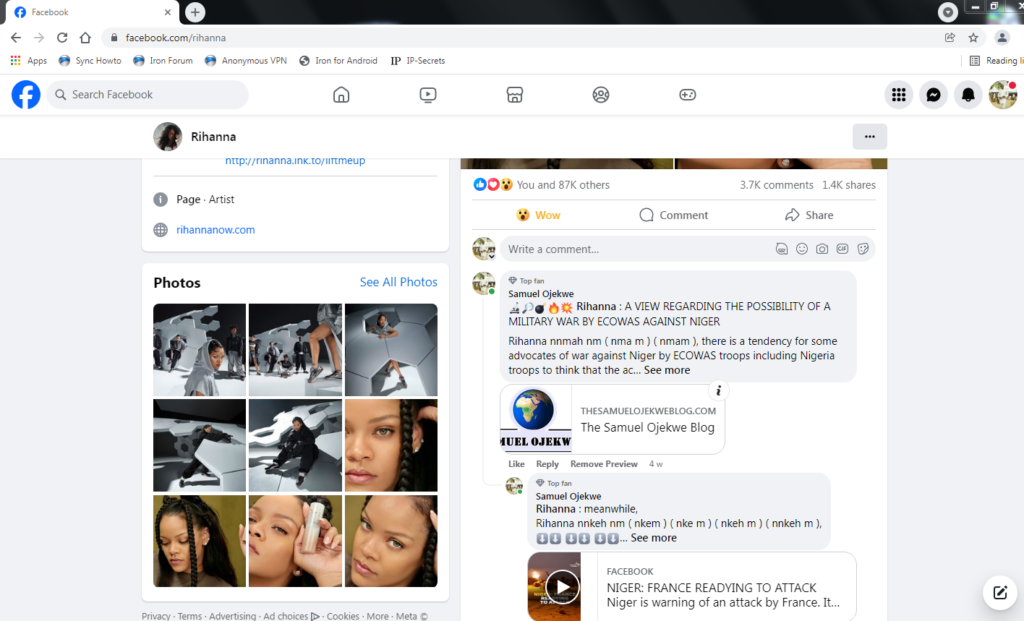The height and width of the screenshot is (621, 1024).
Task: Click the Facebook logo icon
Action: [26, 95]
